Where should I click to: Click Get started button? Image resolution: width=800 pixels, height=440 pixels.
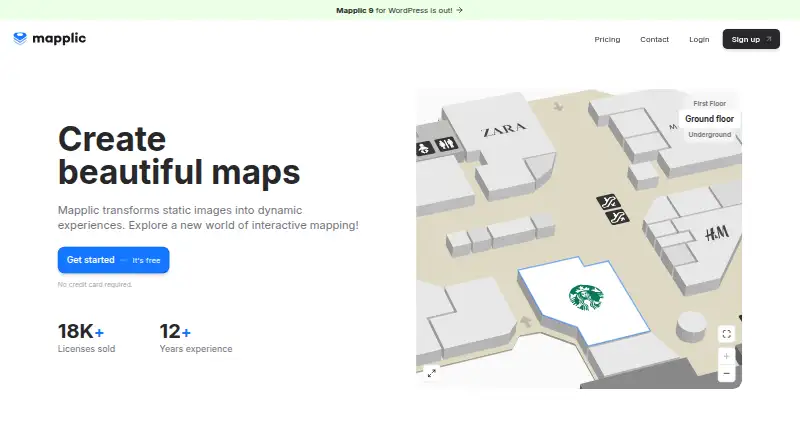(113, 260)
